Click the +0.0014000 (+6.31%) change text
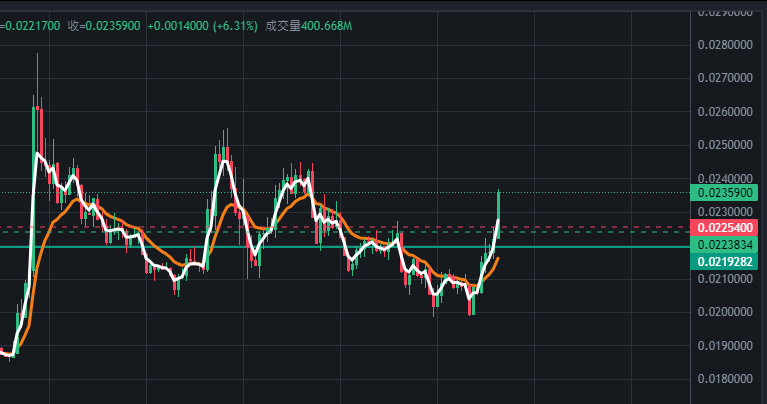The image size is (767, 404). [203, 26]
